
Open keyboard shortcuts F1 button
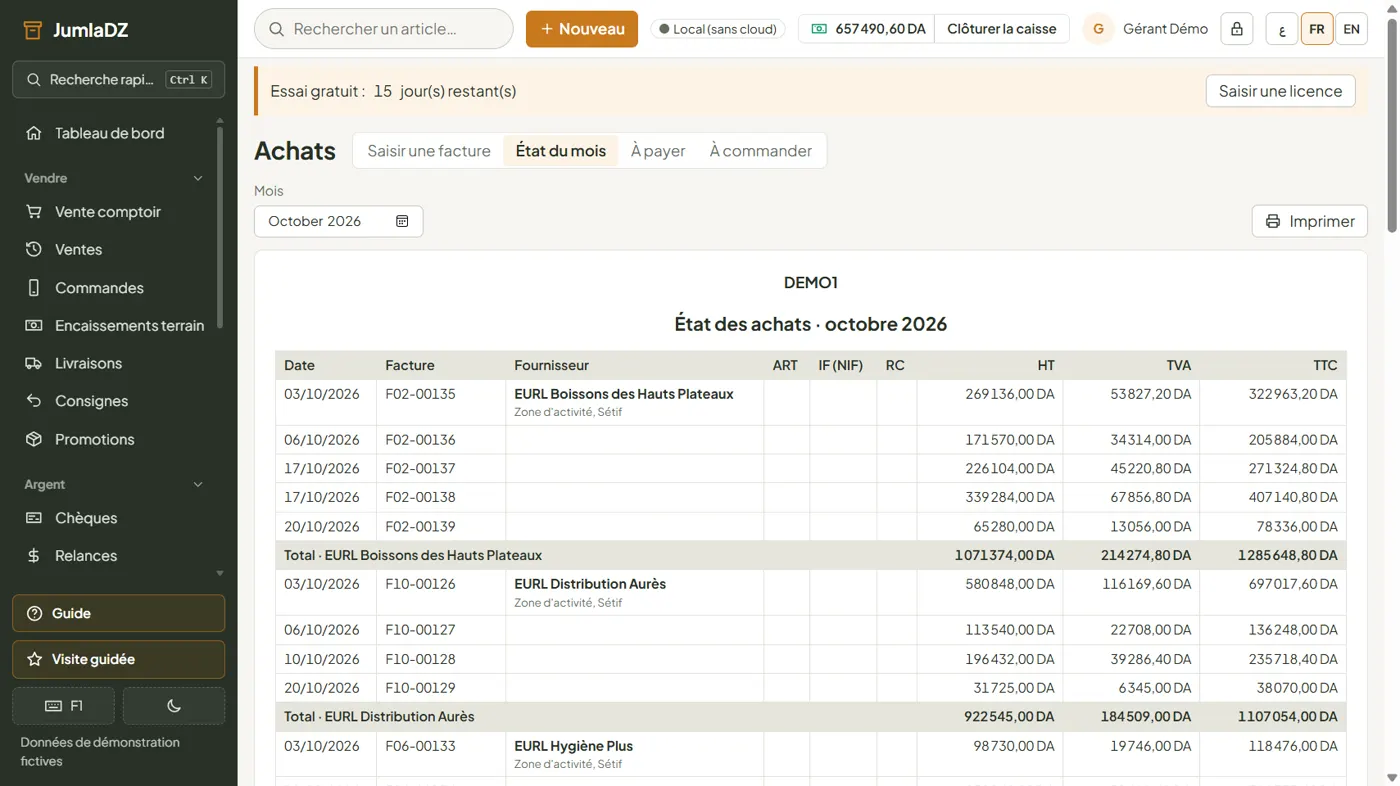(64, 706)
